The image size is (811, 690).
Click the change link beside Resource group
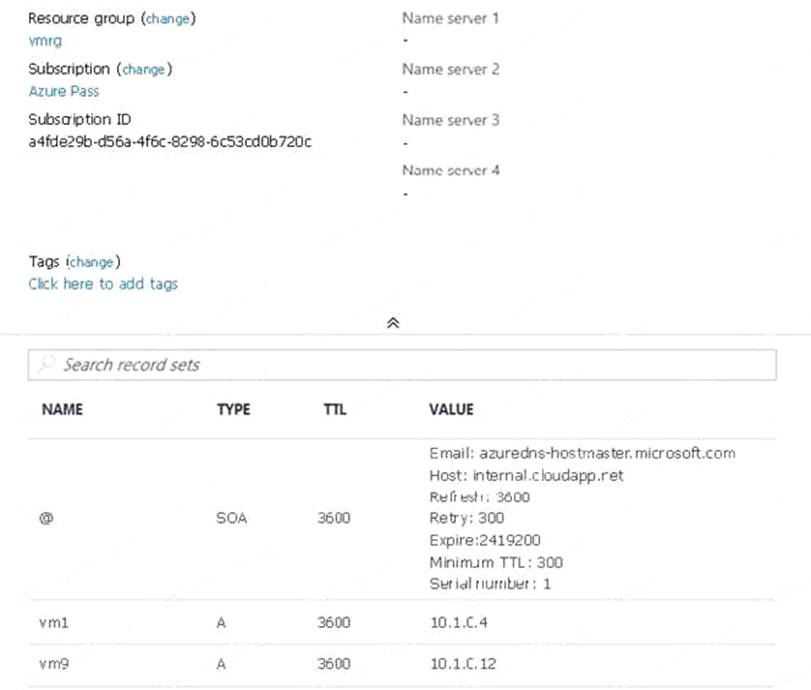click(x=168, y=19)
